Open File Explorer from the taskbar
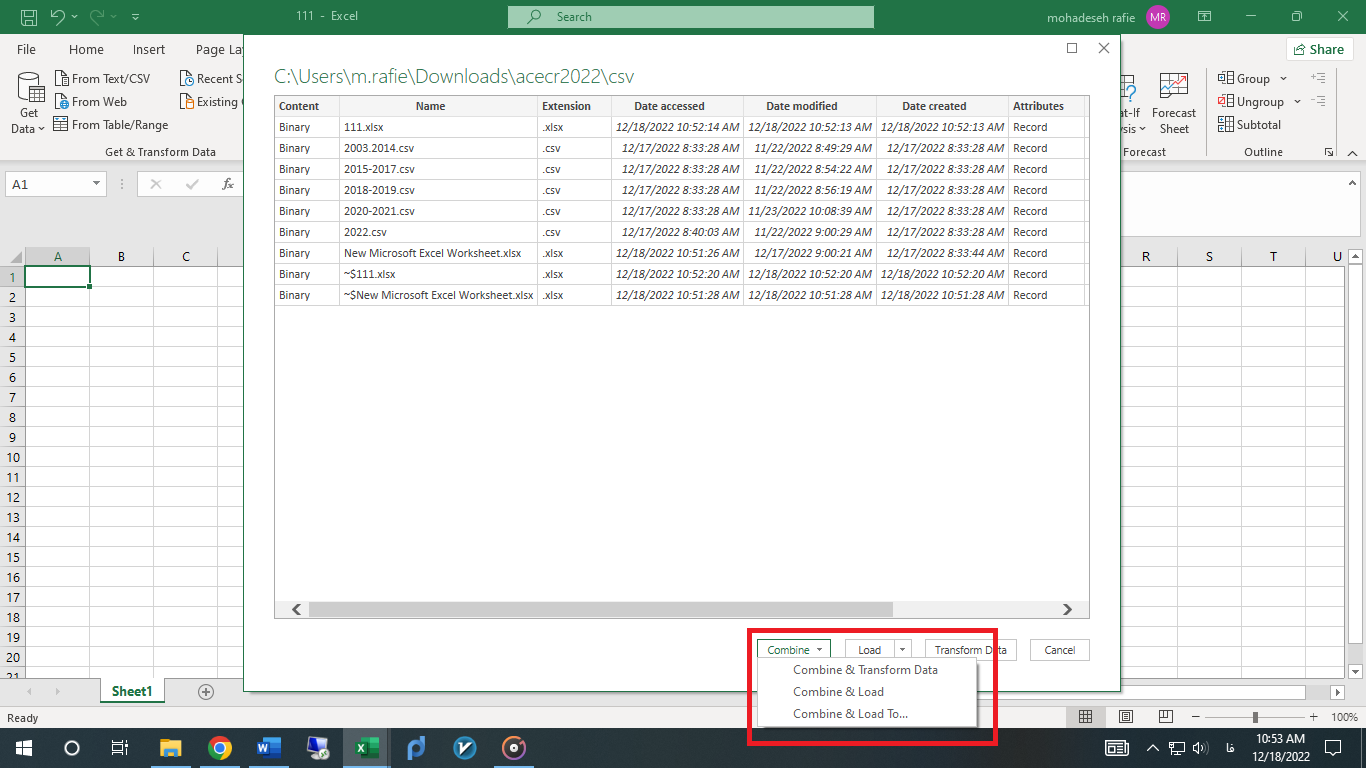The height and width of the screenshot is (768, 1366). pyautogui.click(x=171, y=748)
